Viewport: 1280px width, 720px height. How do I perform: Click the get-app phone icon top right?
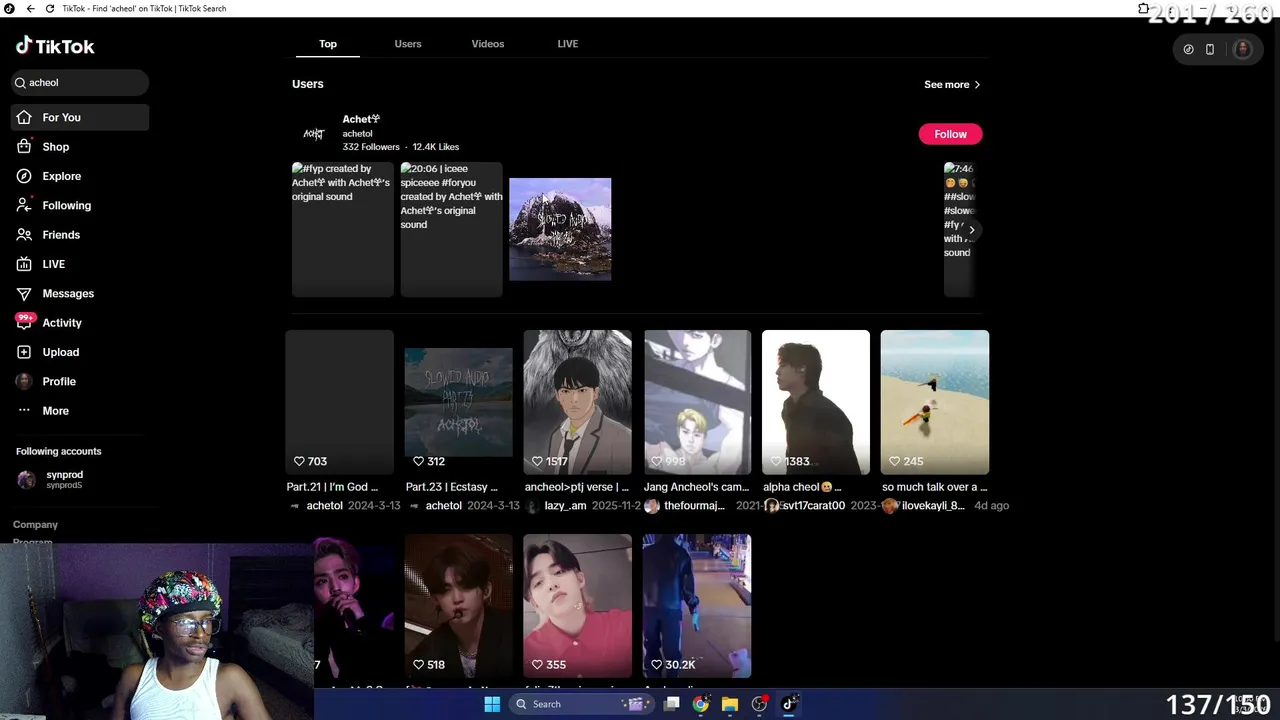pyautogui.click(x=1210, y=49)
